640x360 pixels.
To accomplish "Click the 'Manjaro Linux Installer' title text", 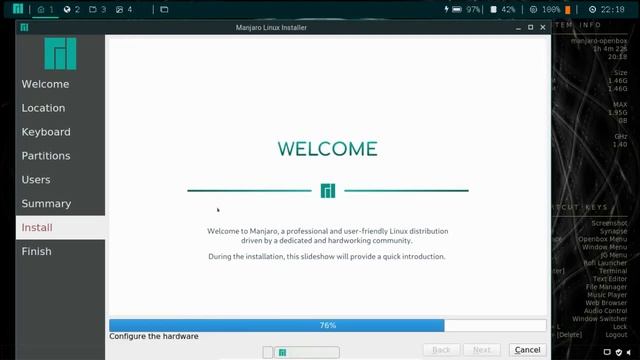I will (271, 28).
